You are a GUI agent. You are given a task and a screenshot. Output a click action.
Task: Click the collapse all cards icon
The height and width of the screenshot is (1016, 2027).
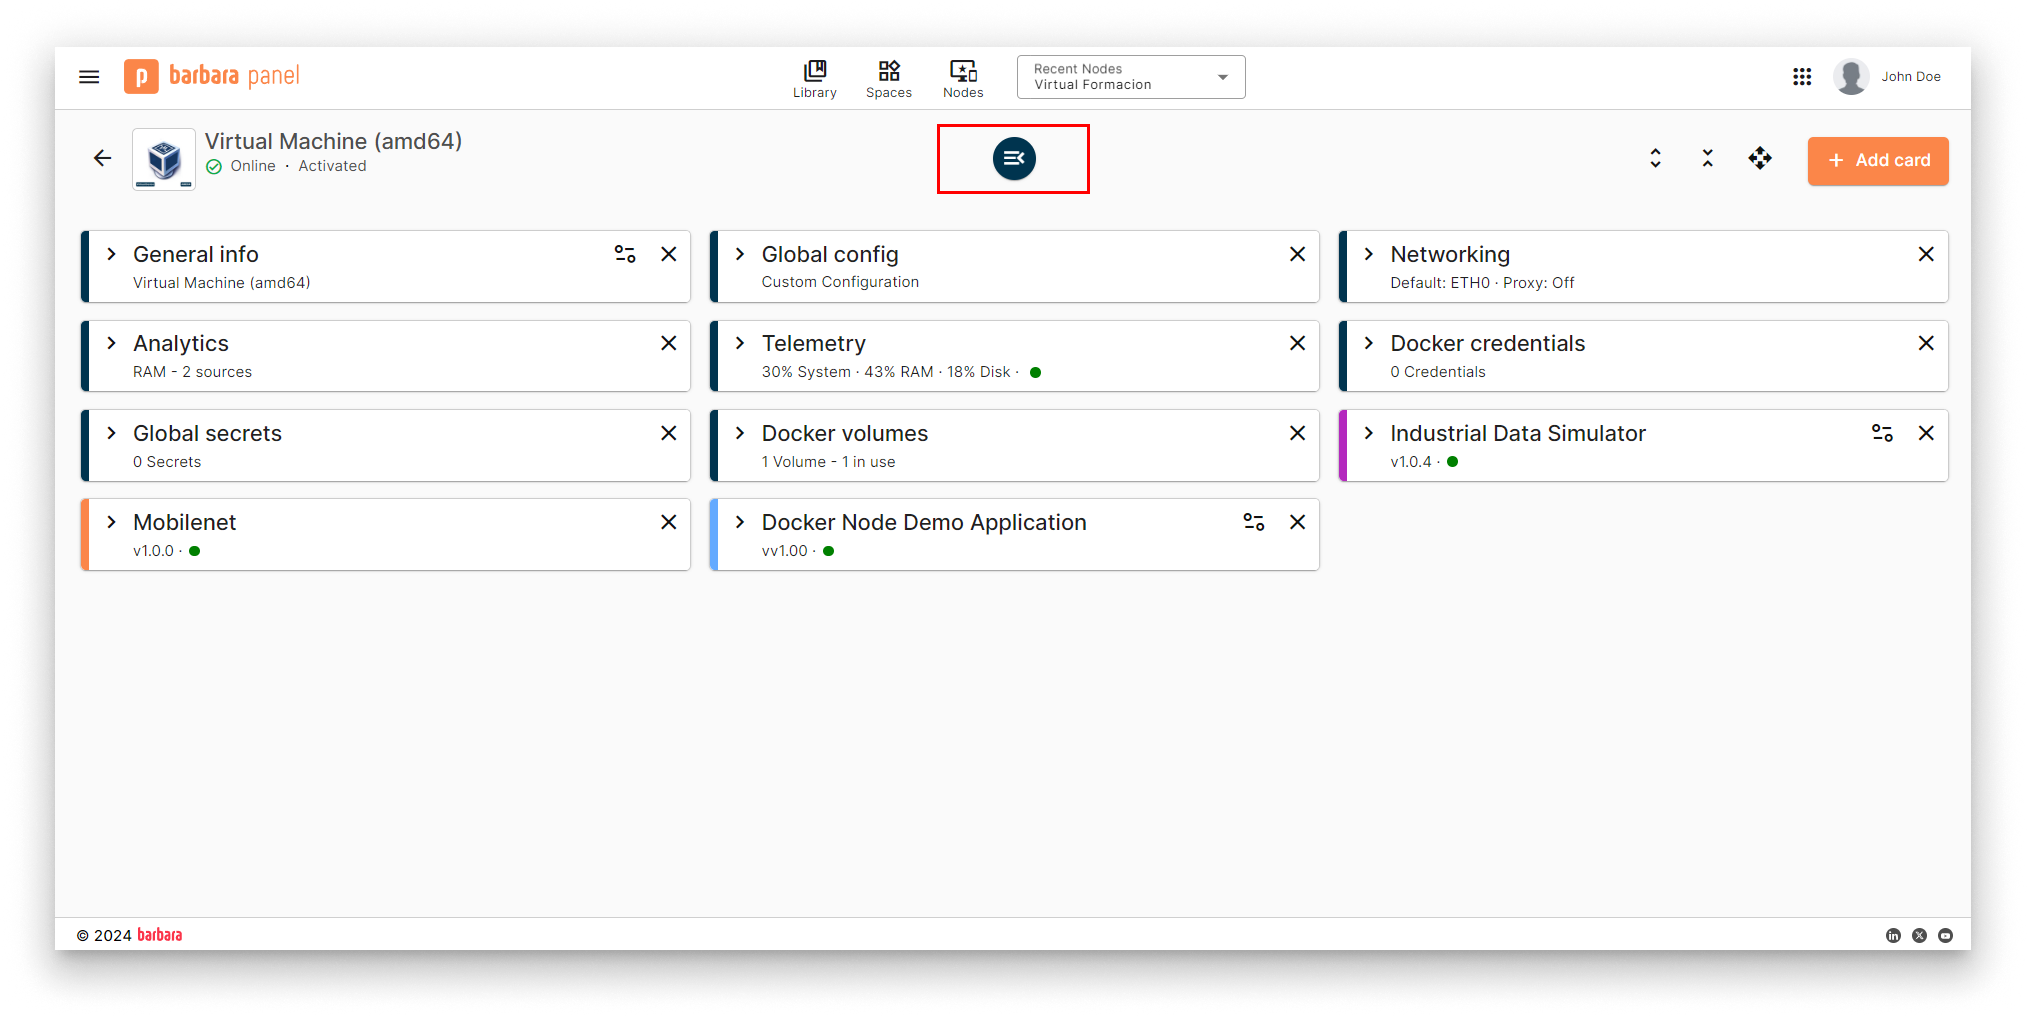tap(1707, 158)
